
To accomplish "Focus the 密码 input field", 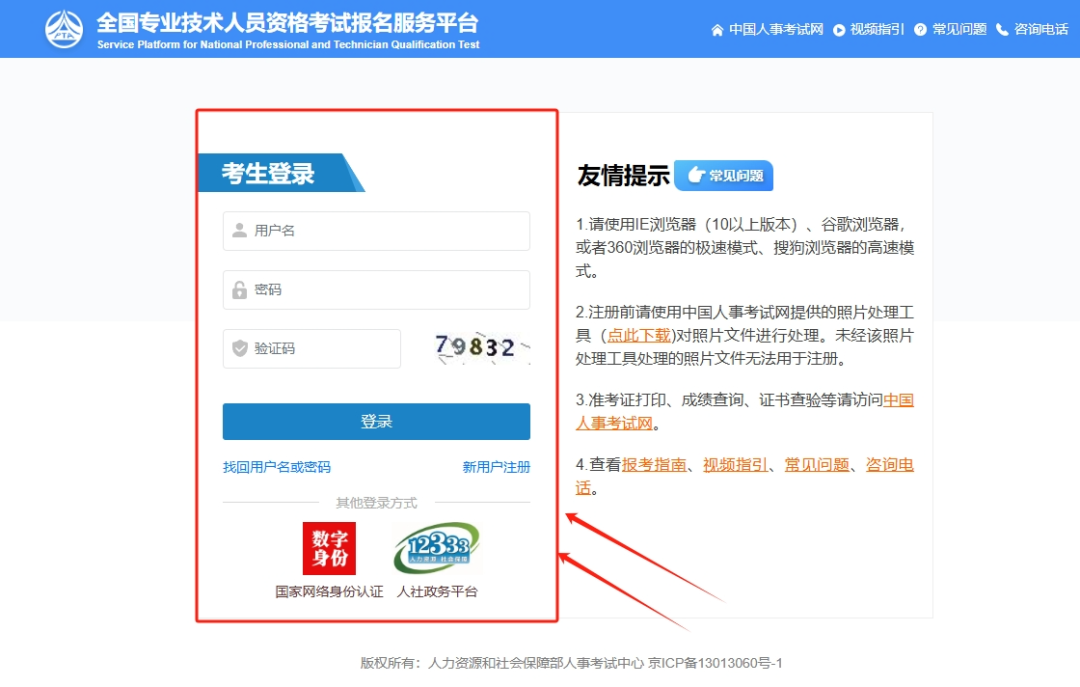I will point(376,289).
